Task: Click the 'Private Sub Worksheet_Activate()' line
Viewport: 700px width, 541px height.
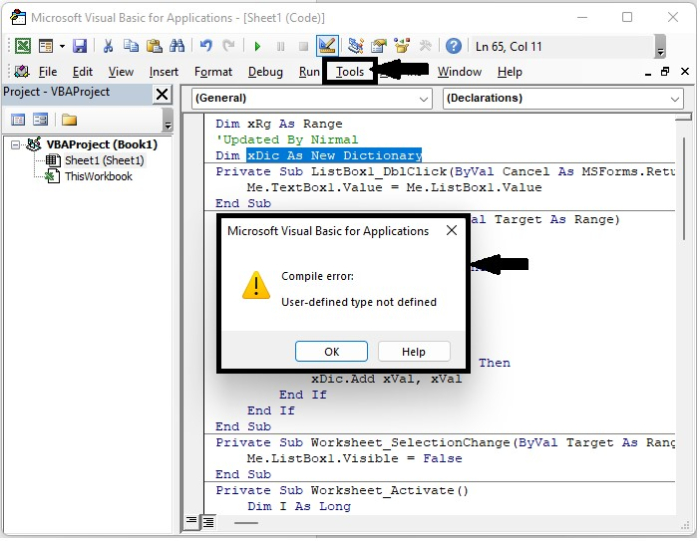Action: coord(342,490)
